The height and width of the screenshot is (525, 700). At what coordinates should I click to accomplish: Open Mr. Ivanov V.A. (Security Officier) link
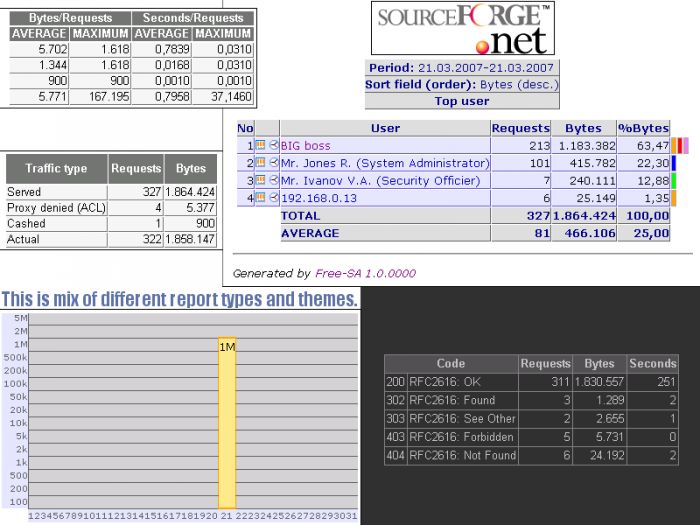coord(380,180)
